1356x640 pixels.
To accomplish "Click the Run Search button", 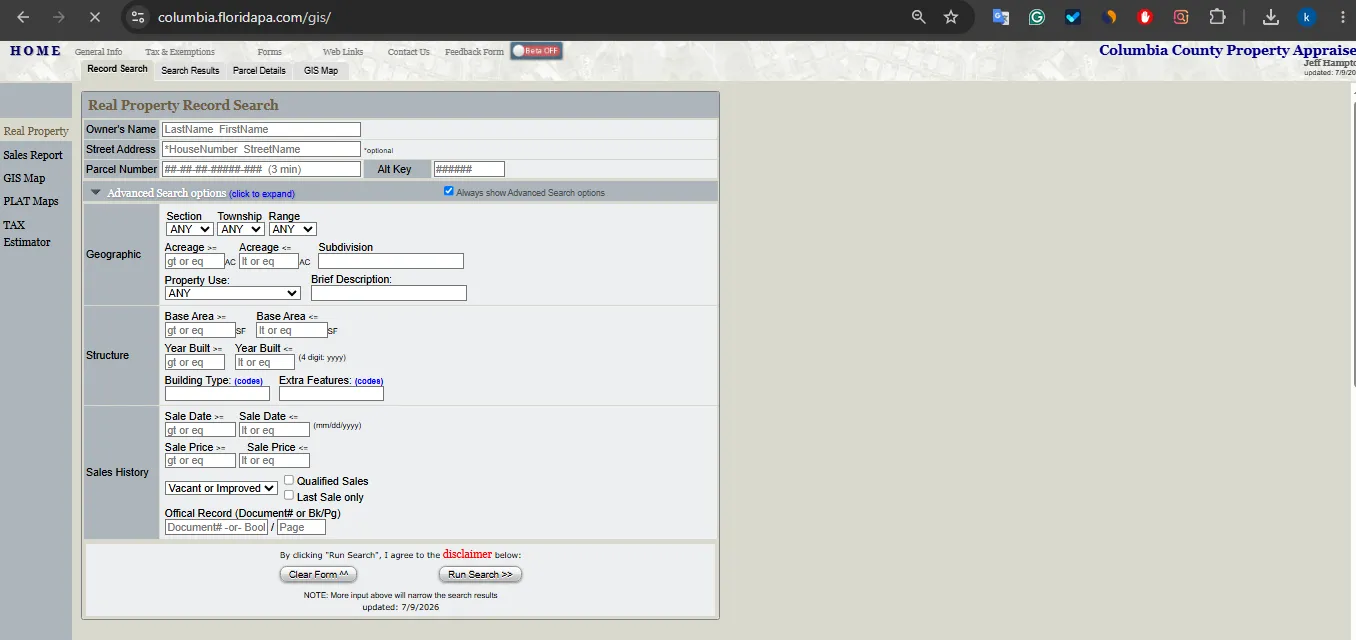I will [480, 574].
